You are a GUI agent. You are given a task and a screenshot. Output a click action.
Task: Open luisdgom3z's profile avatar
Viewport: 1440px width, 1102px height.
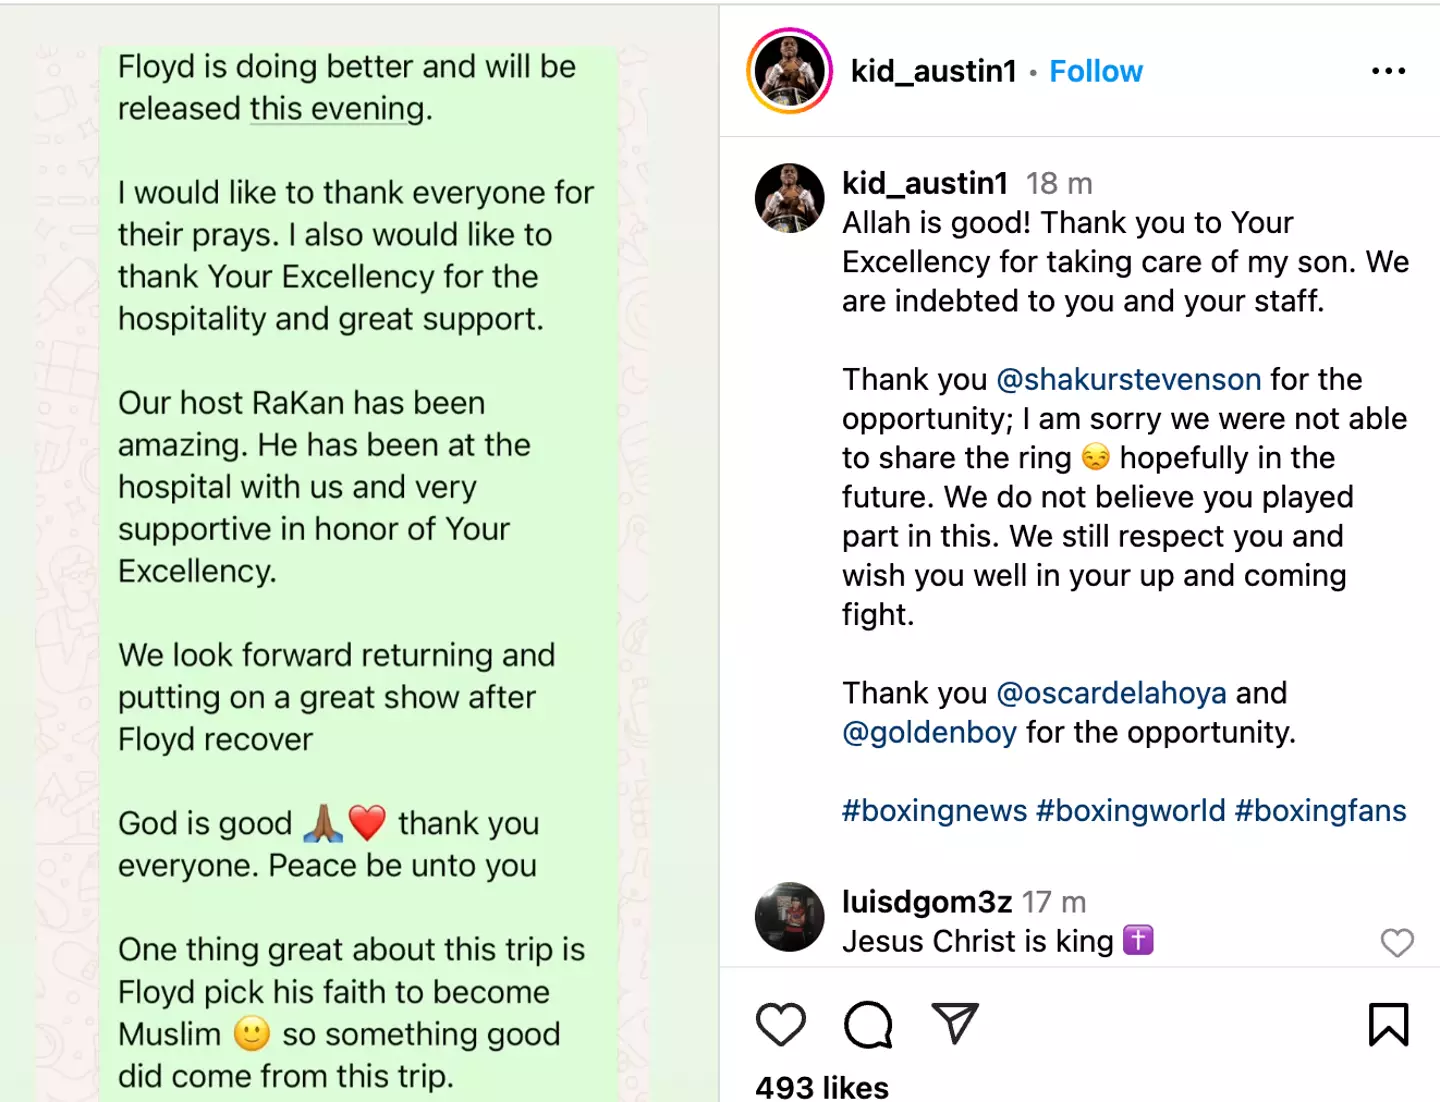click(x=790, y=916)
